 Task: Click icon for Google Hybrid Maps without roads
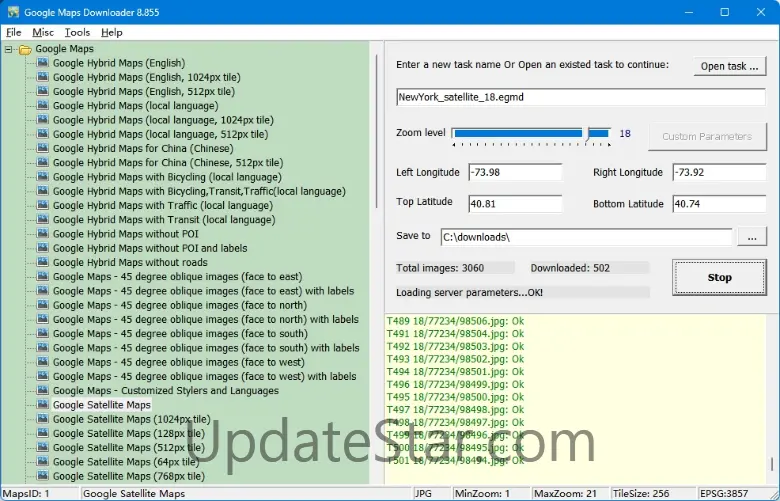point(43,262)
